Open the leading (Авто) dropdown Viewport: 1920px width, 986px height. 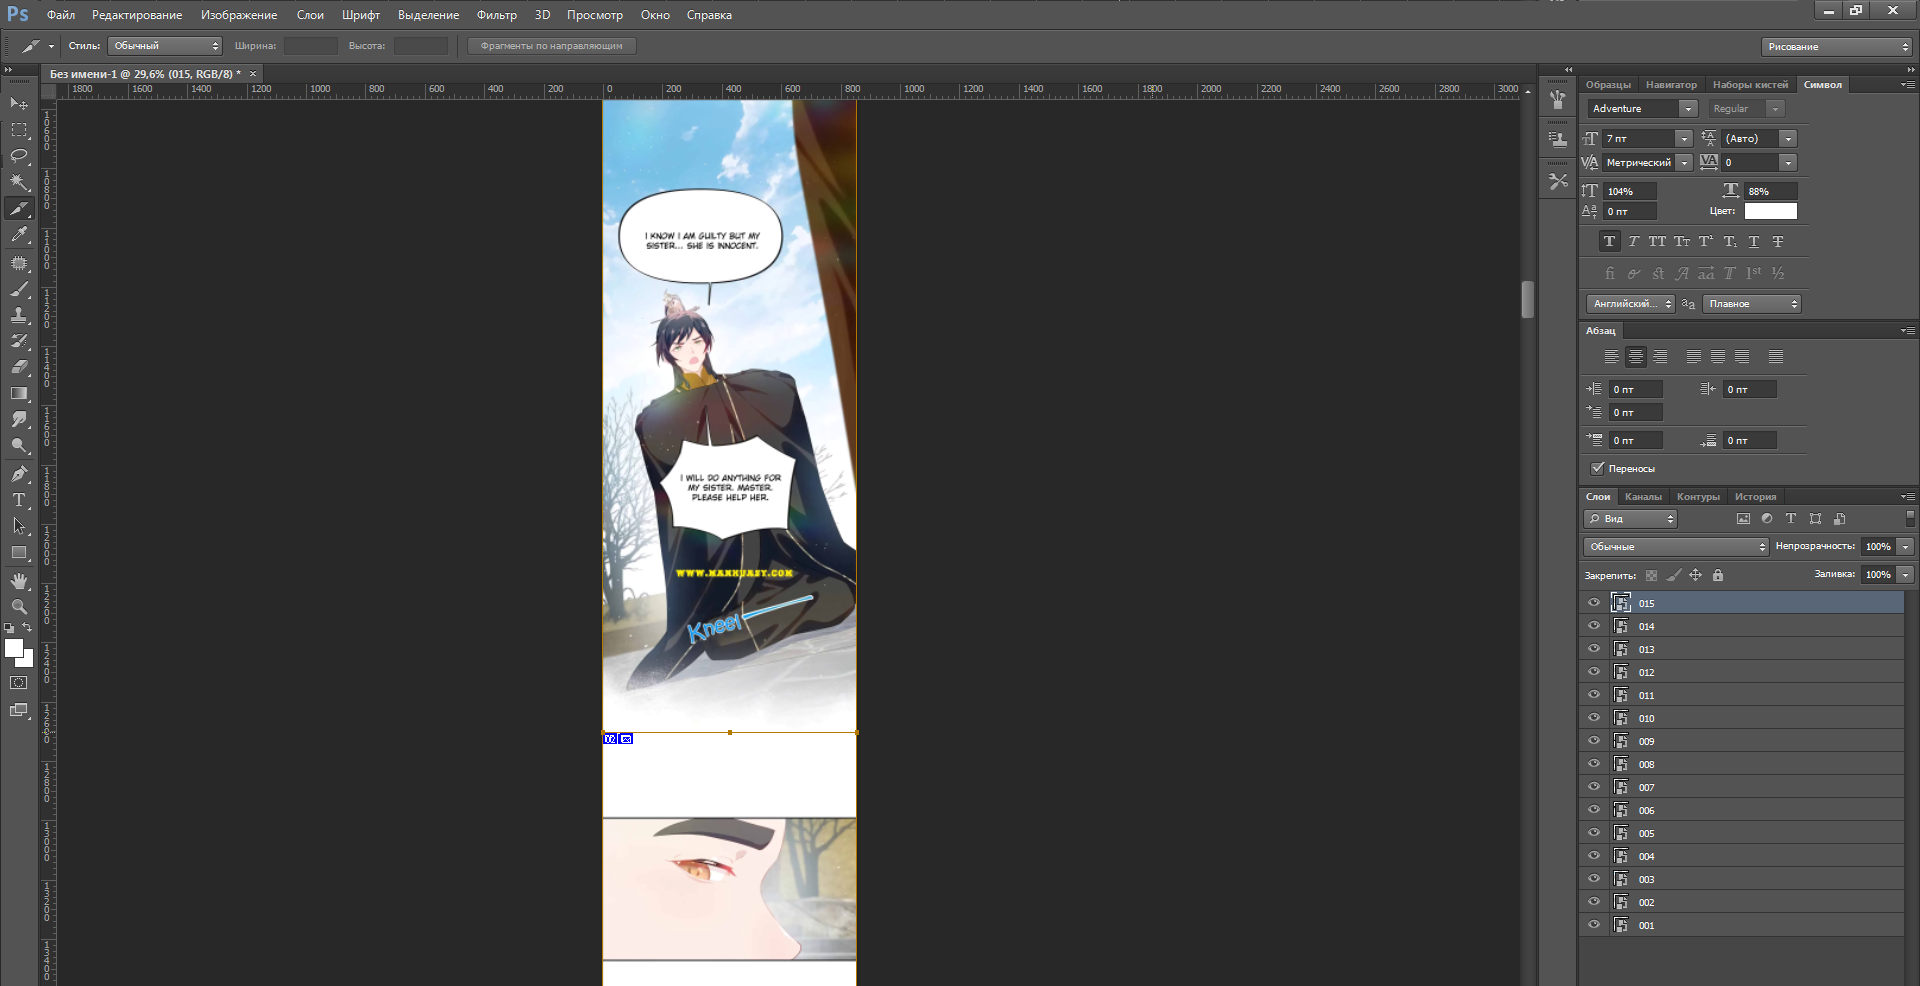(1789, 138)
